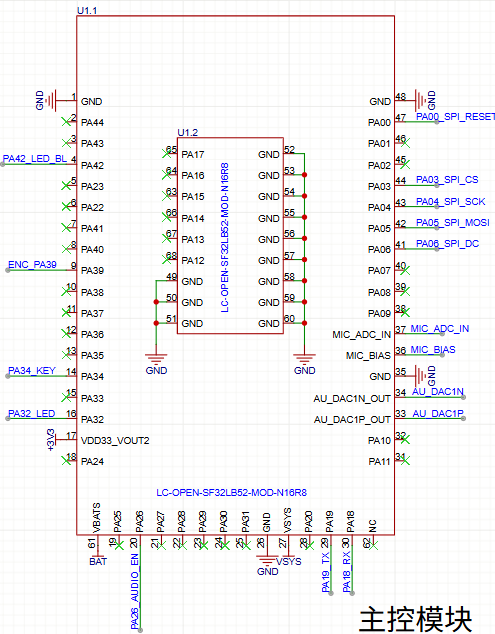
Task: Click the PA36 pin name
Action: 92,334
